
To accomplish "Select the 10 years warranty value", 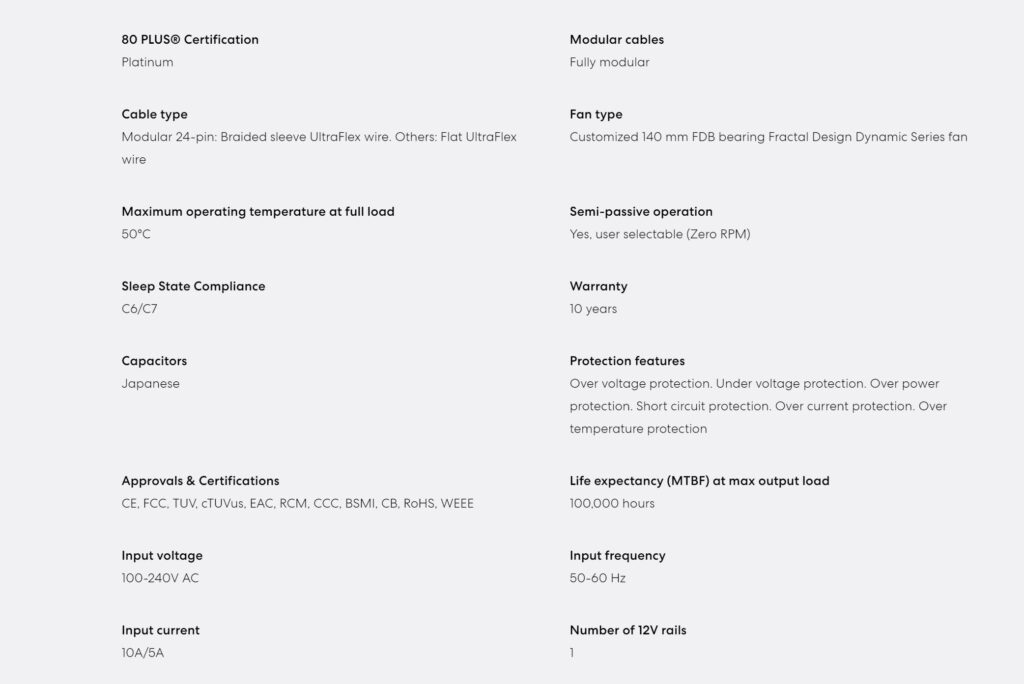I will (x=593, y=309).
